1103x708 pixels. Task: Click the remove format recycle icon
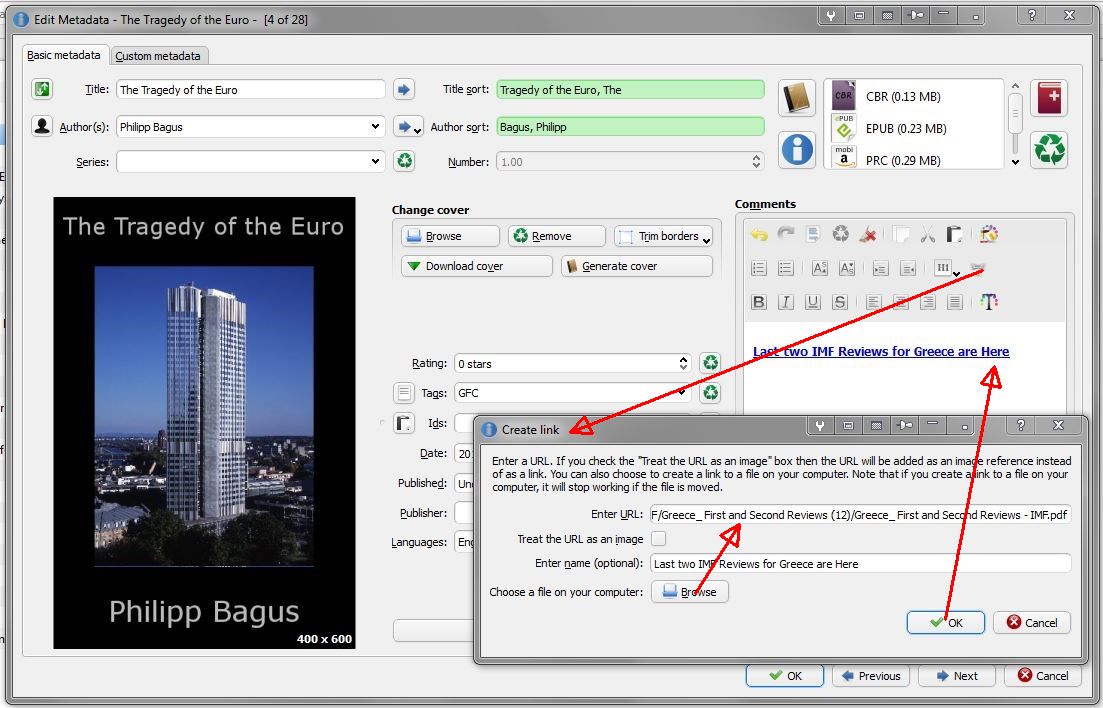pos(1050,150)
